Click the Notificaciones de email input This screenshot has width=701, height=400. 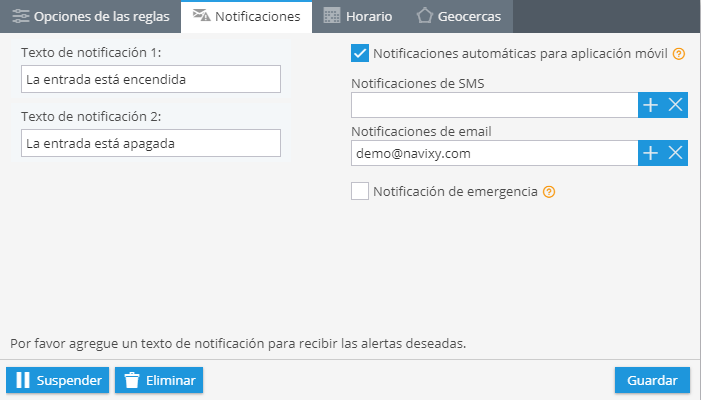pyautogui.click(x=494, y=153)
